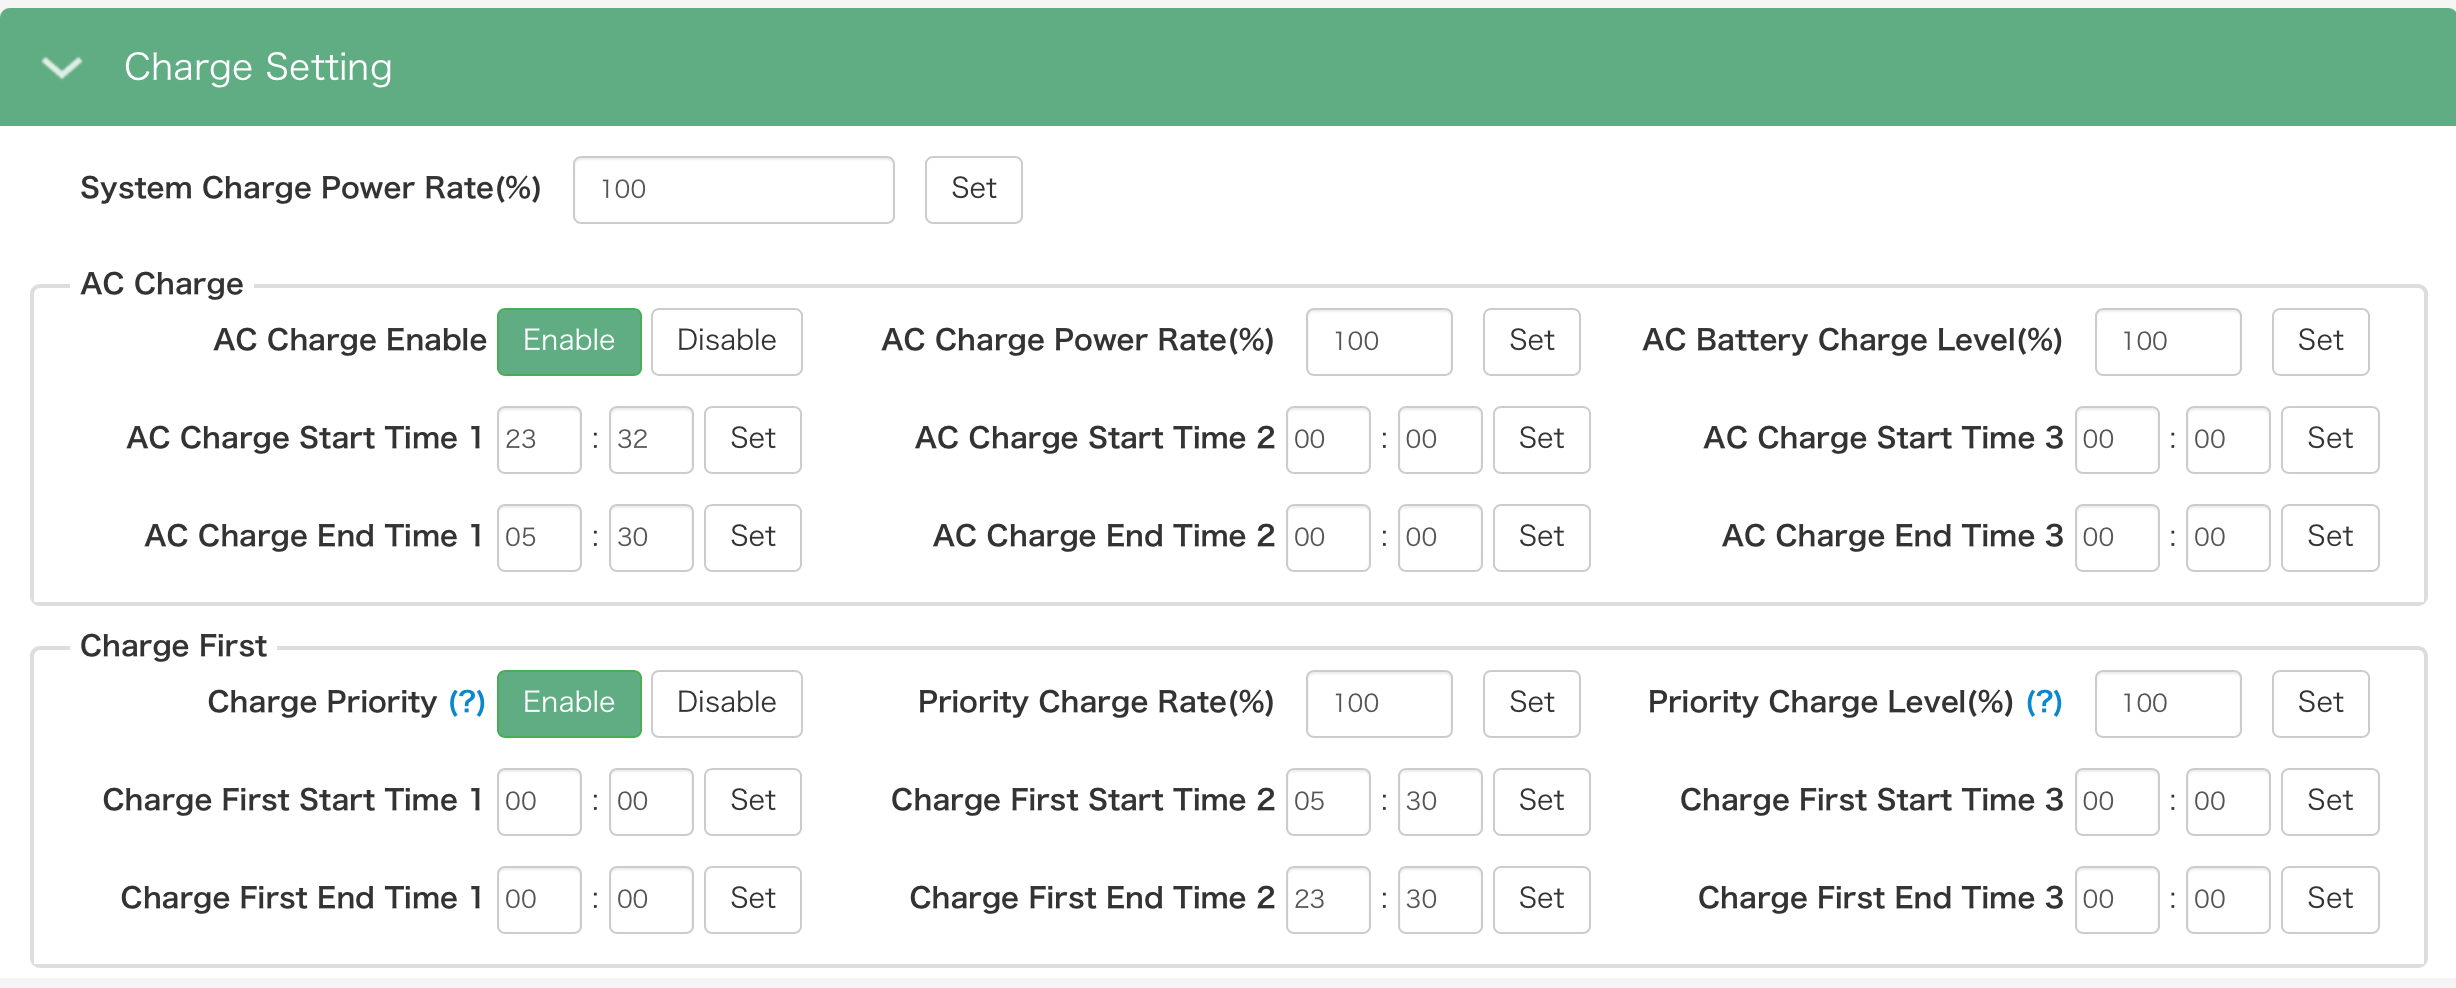Click AC Charge Start Time 3 minute field

point(2228,439)
